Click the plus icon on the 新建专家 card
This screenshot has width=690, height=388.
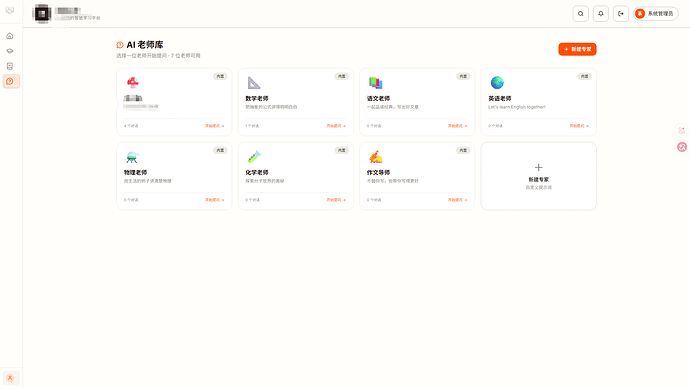tap(539, 167)
